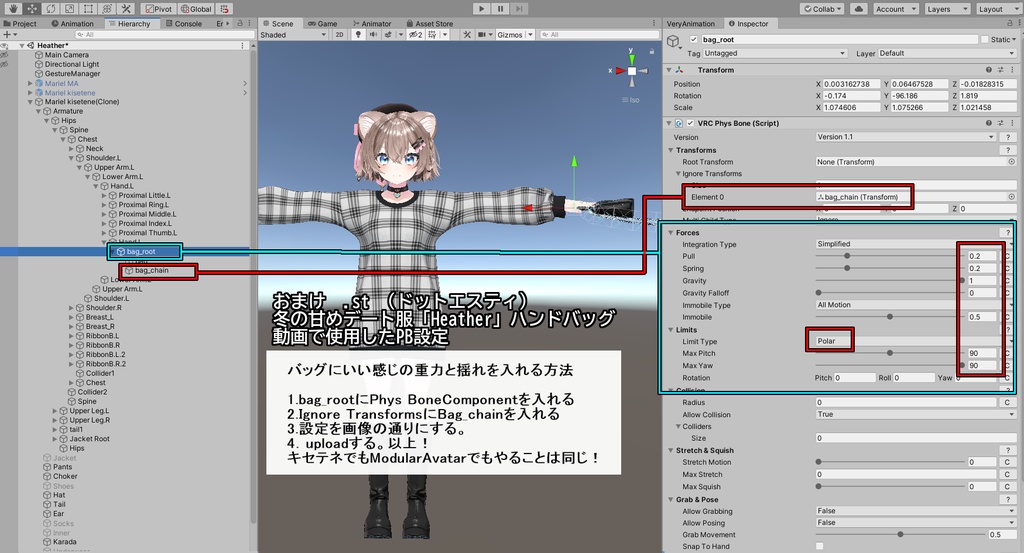Image resolution: width=1024 pixels, height=553 pixels.
Task: Open the Asset Store tab
Action: point(430,24)
